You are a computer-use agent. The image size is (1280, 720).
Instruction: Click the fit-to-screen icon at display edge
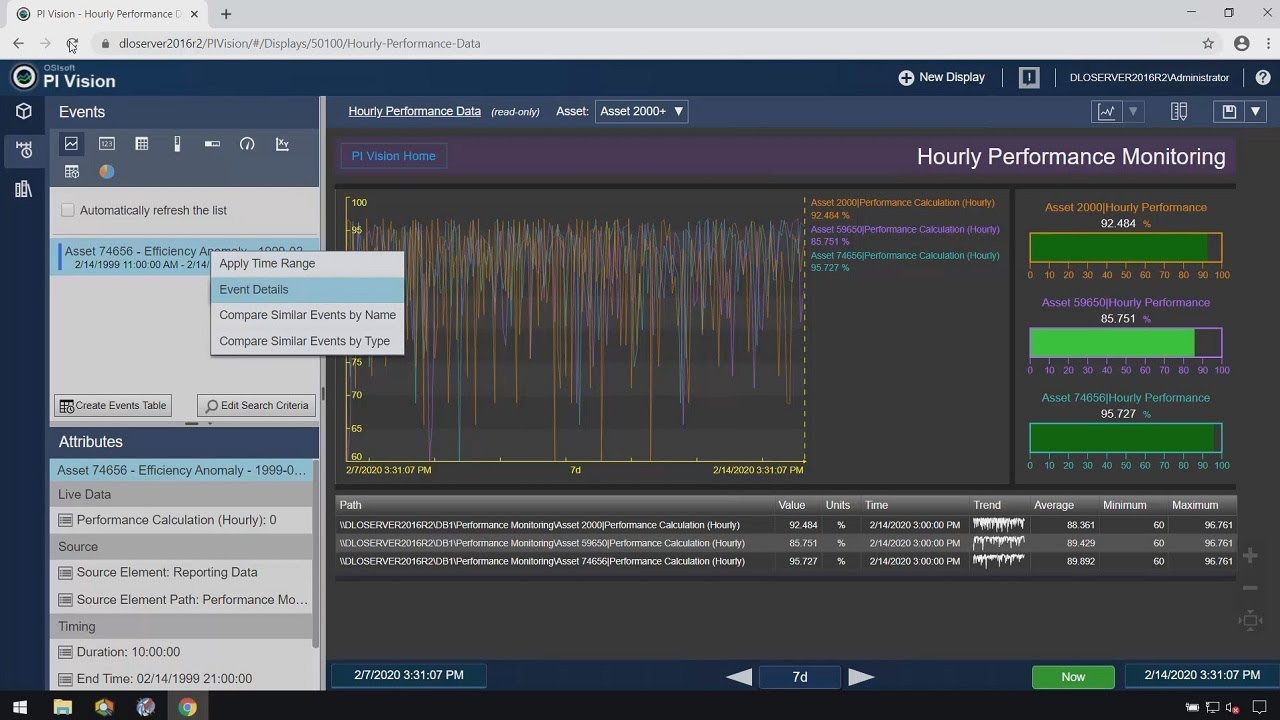coord(1250,621)
